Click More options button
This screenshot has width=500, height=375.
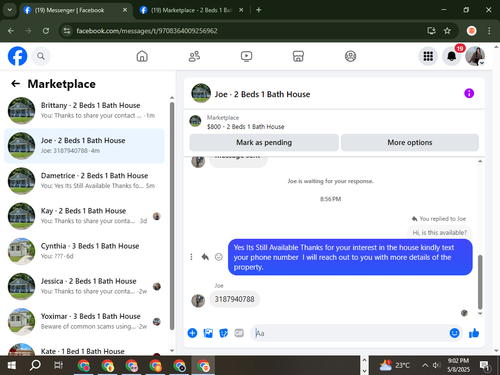[x=410, y=143]
